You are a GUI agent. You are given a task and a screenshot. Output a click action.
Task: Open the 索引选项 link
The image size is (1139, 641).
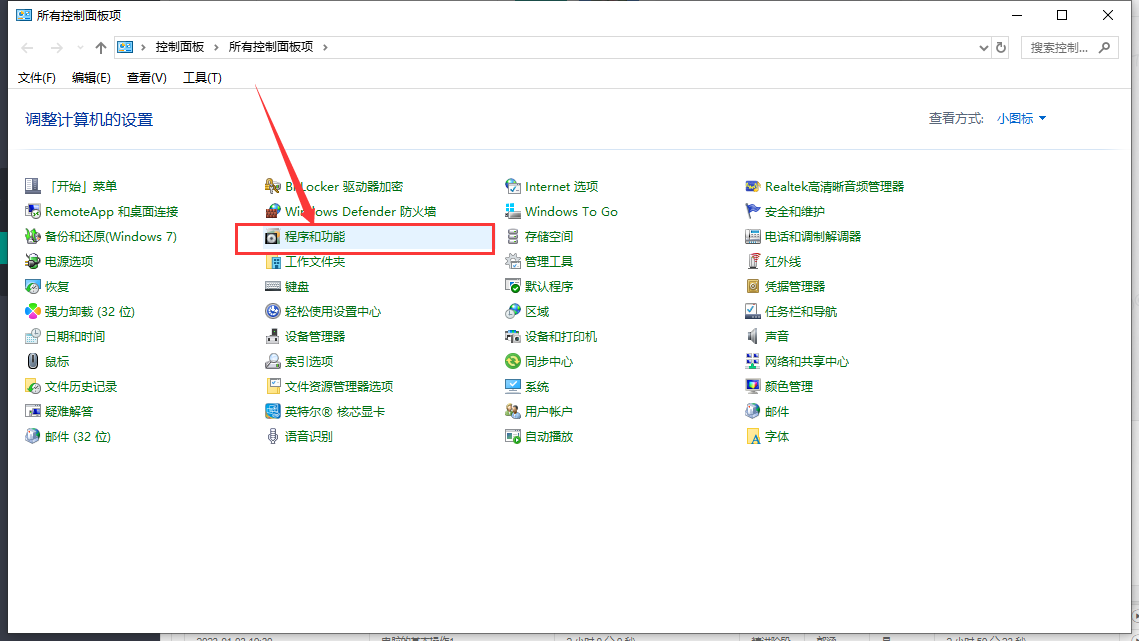pyautogui.click(x=309, y=361)
